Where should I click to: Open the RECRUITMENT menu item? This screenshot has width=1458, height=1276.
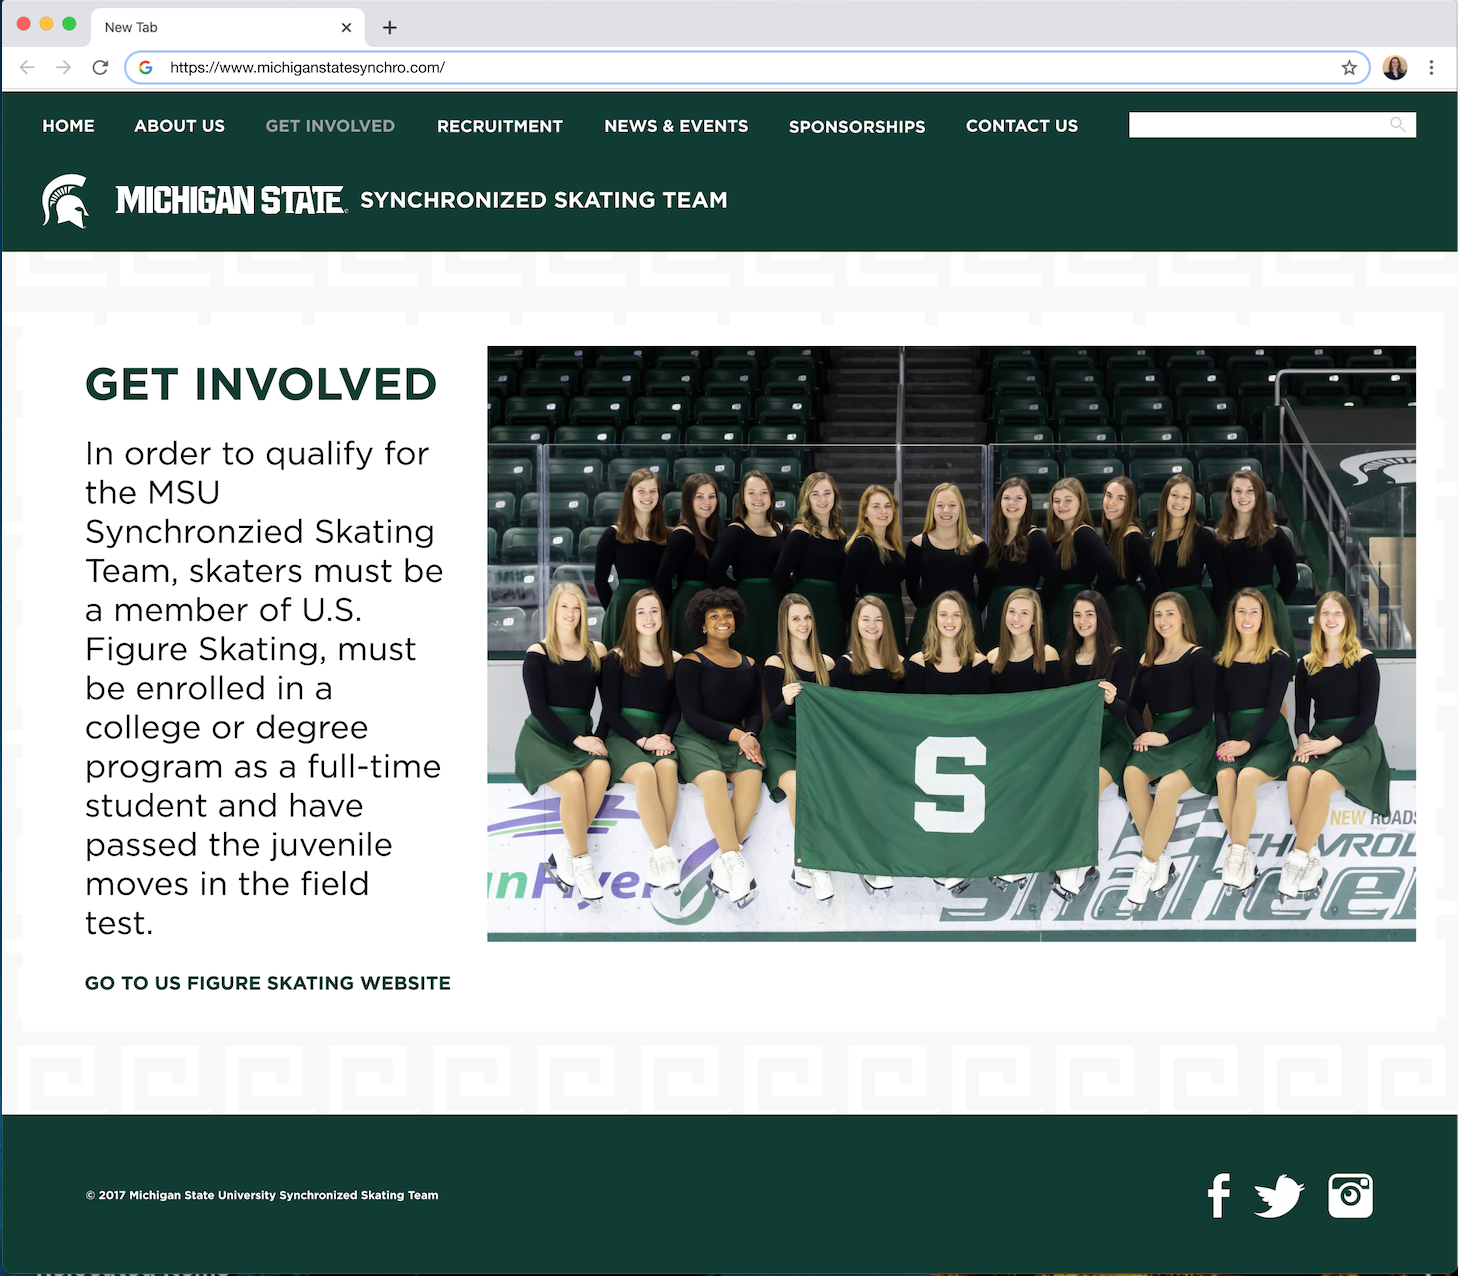click(x=500, y=126)
